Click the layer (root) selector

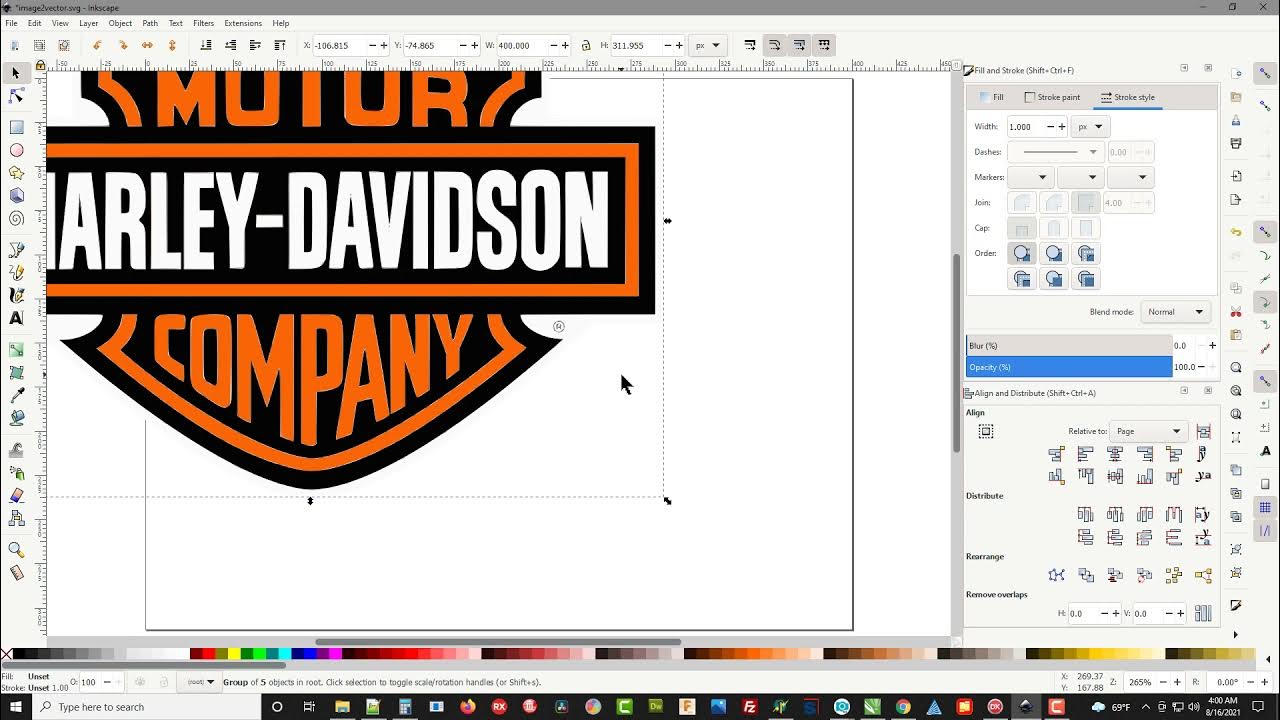point(201,682)
